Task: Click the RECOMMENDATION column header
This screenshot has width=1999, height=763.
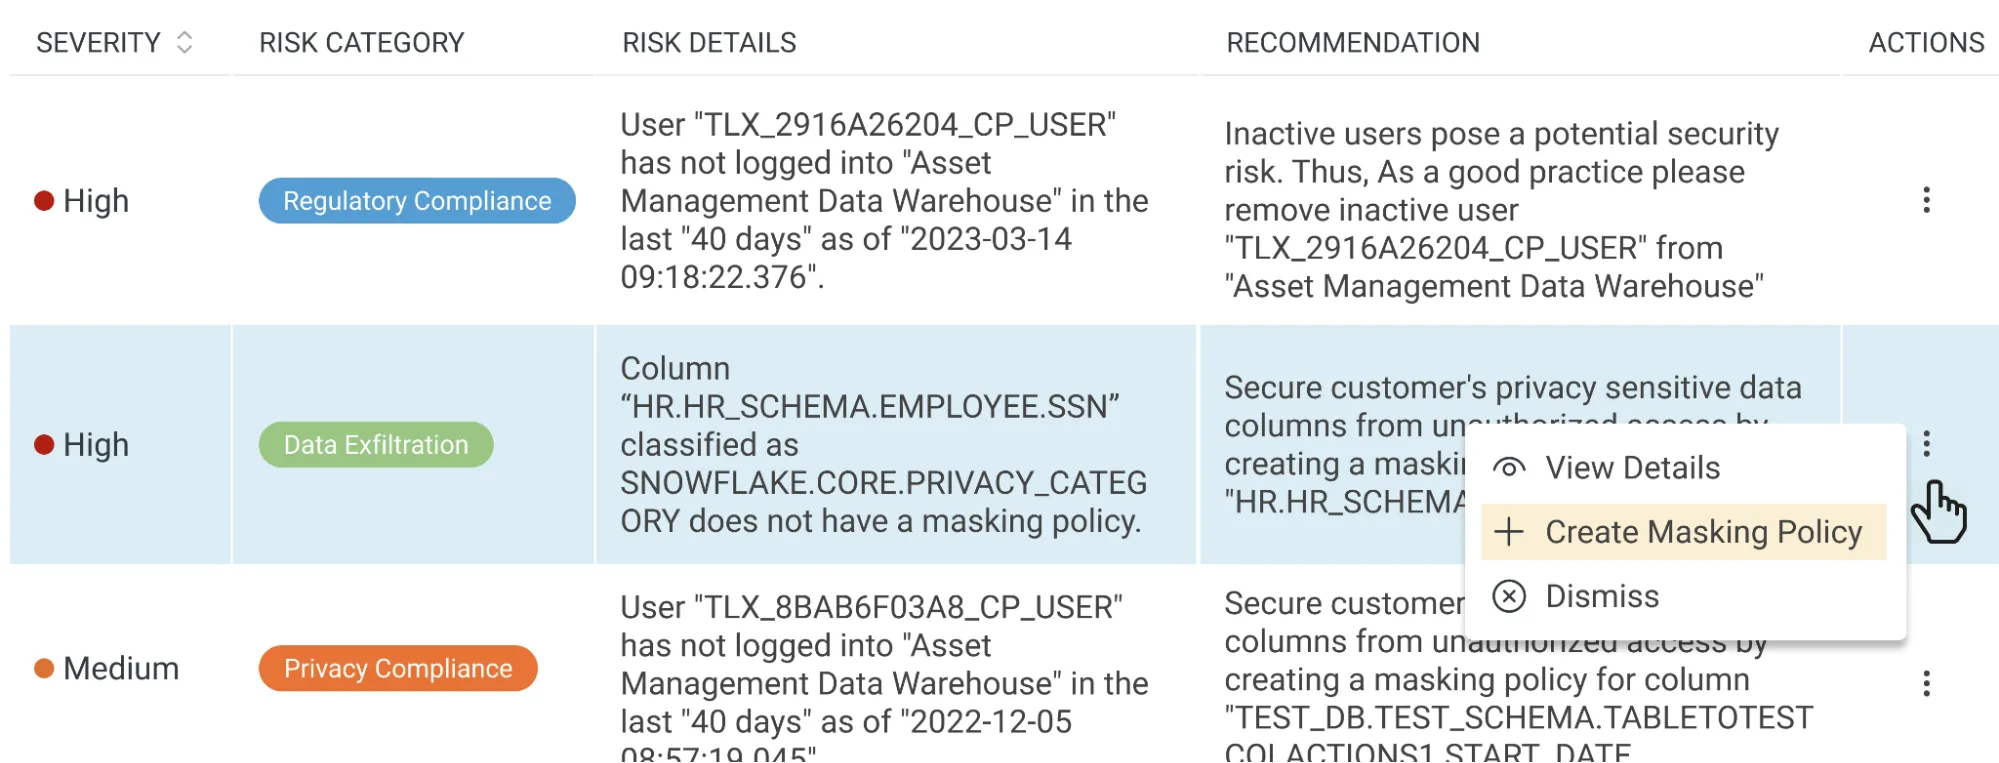Action: [x=1352, y=42]
